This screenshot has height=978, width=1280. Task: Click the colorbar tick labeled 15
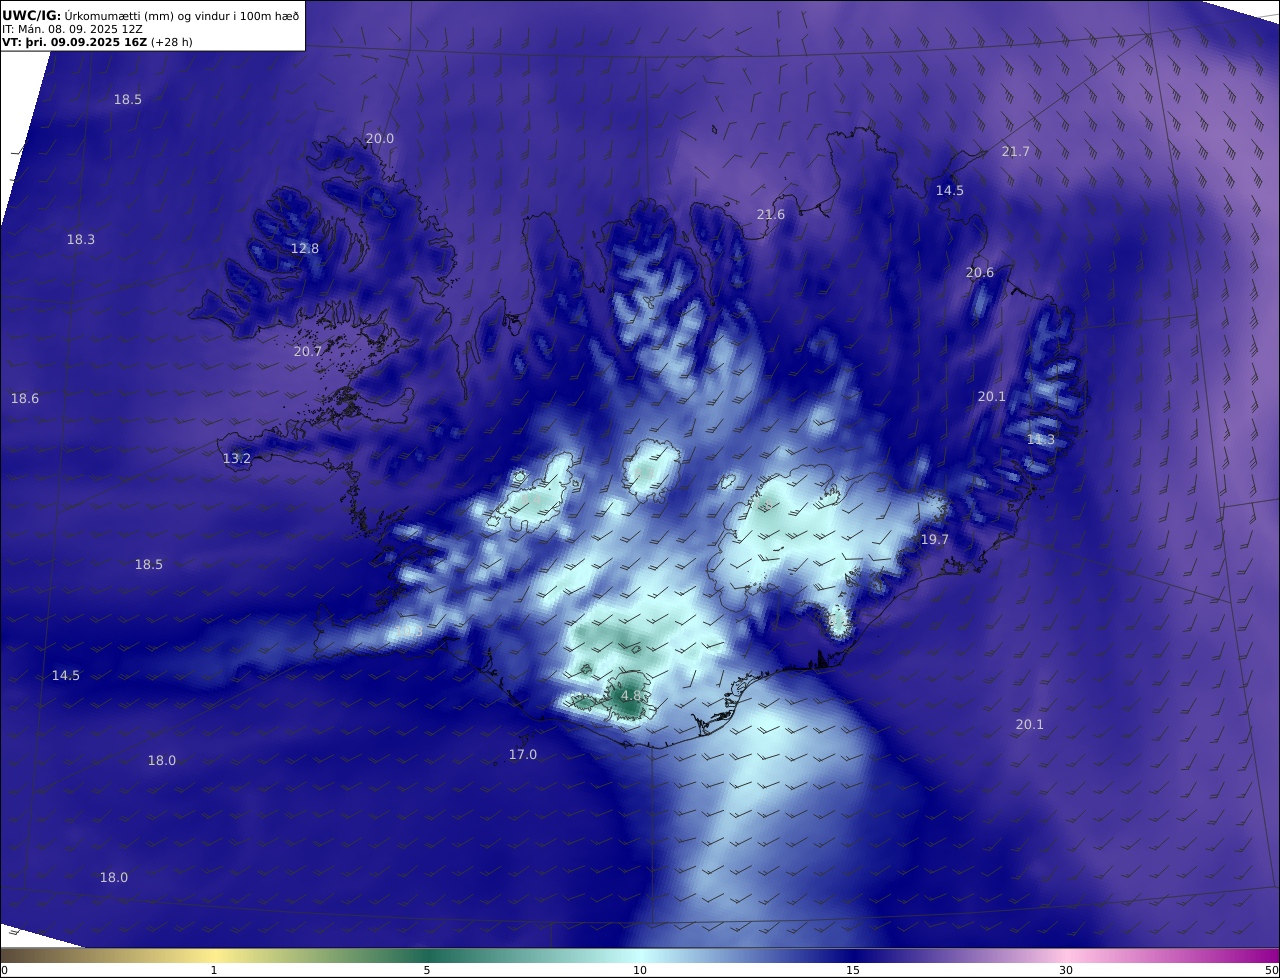tap(853, 970)
